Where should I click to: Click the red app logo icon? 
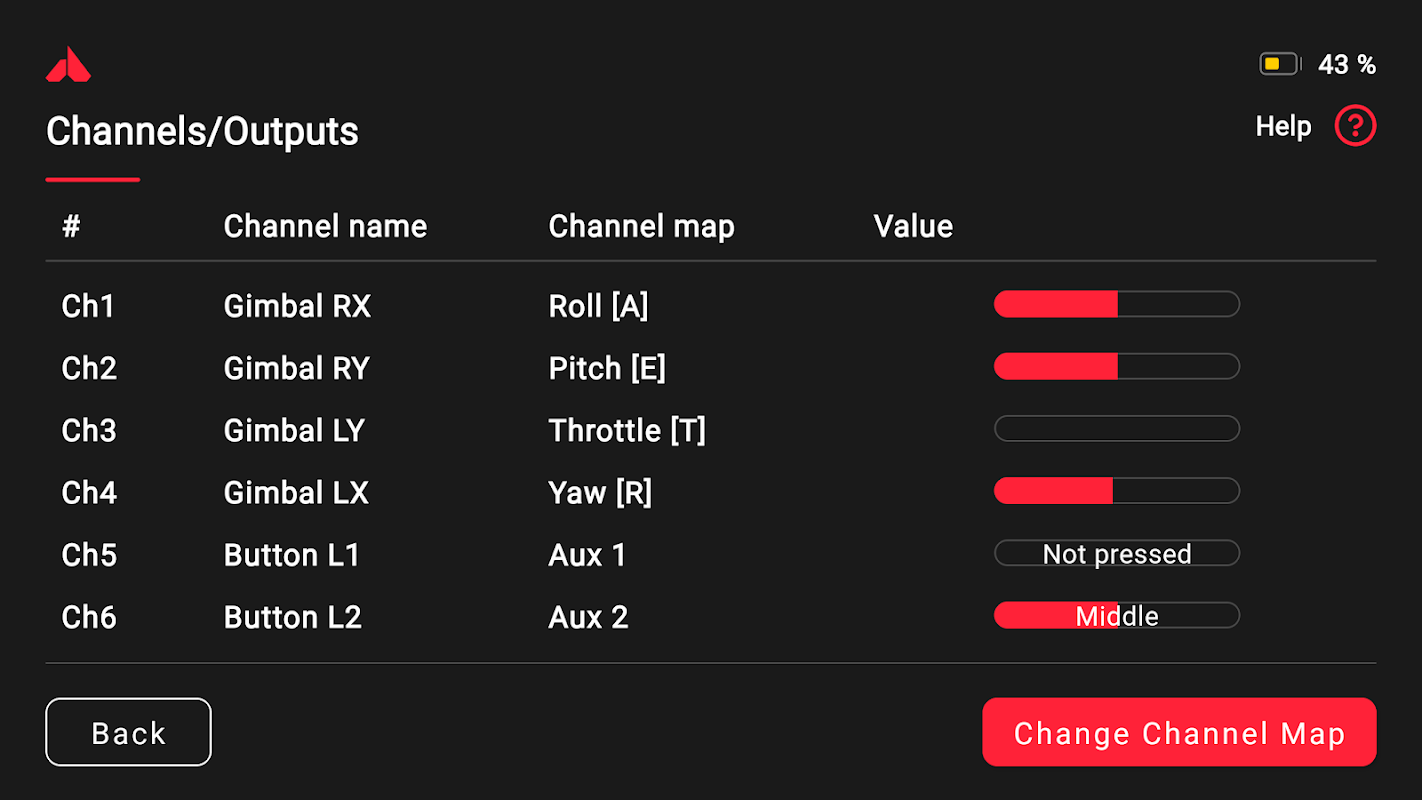coord(68,65)
